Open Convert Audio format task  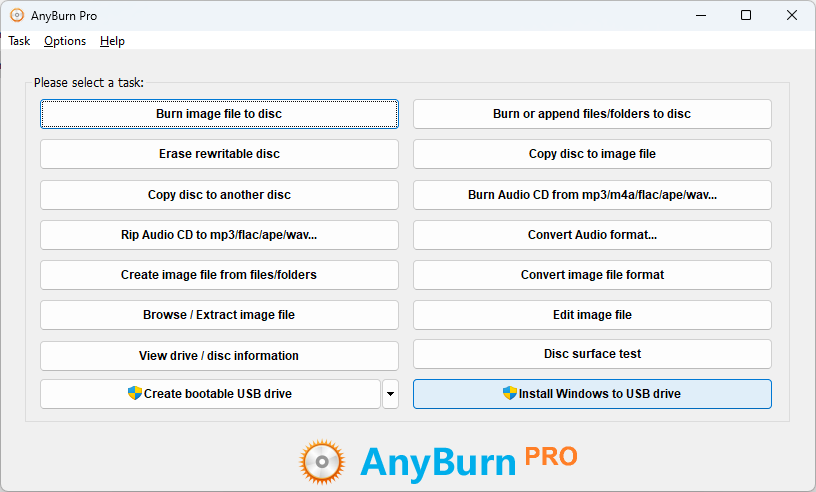pyautogui.click(x=592, y=235)
